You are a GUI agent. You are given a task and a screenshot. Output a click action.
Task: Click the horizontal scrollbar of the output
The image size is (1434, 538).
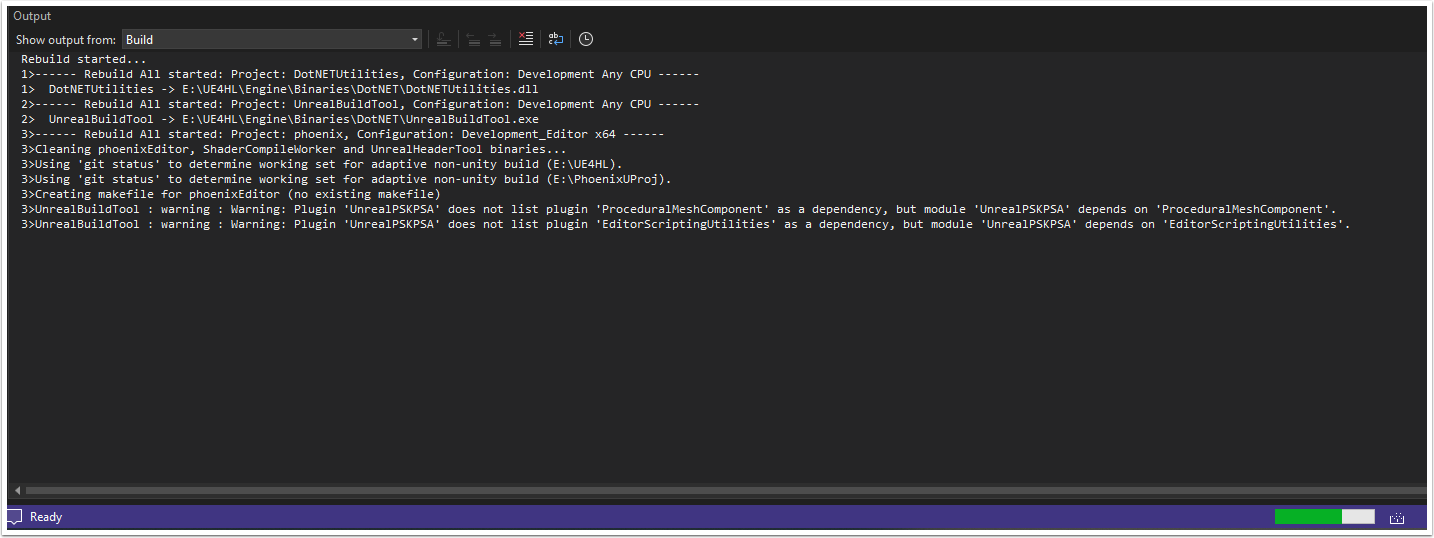725,491
